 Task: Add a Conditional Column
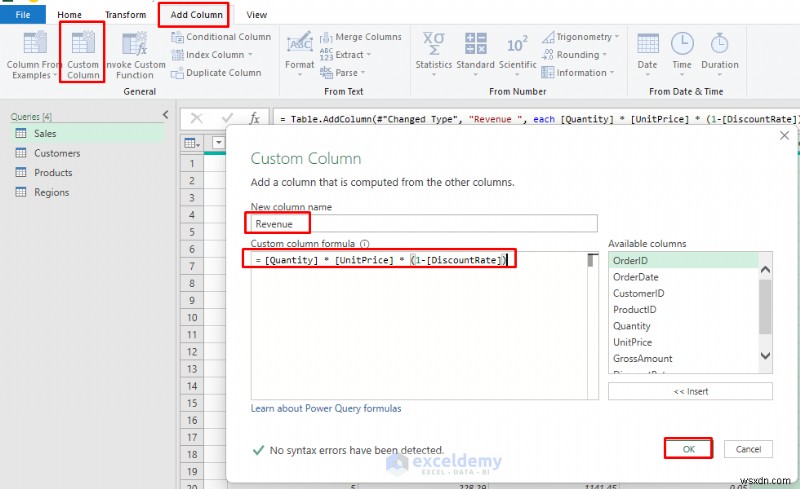coord(221,37)
